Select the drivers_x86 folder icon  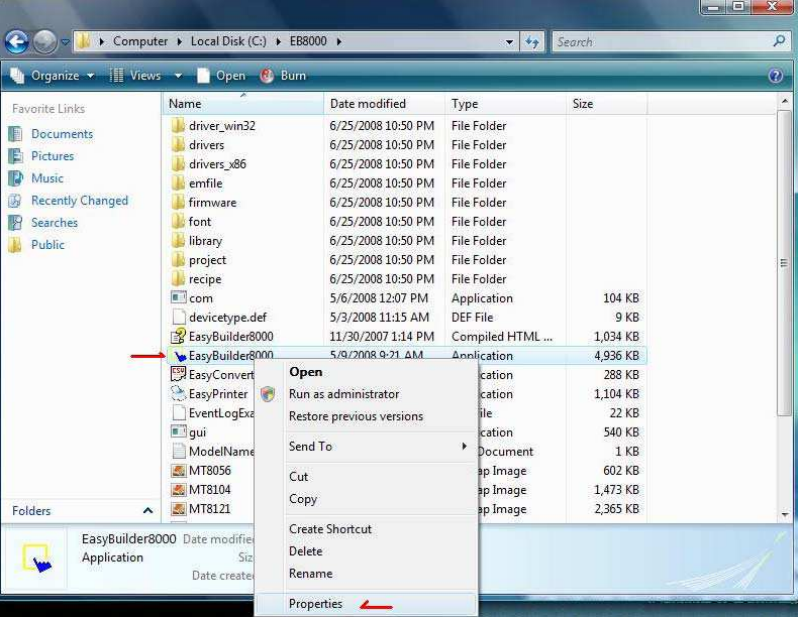pyautogui.click(x=178, y=164)
